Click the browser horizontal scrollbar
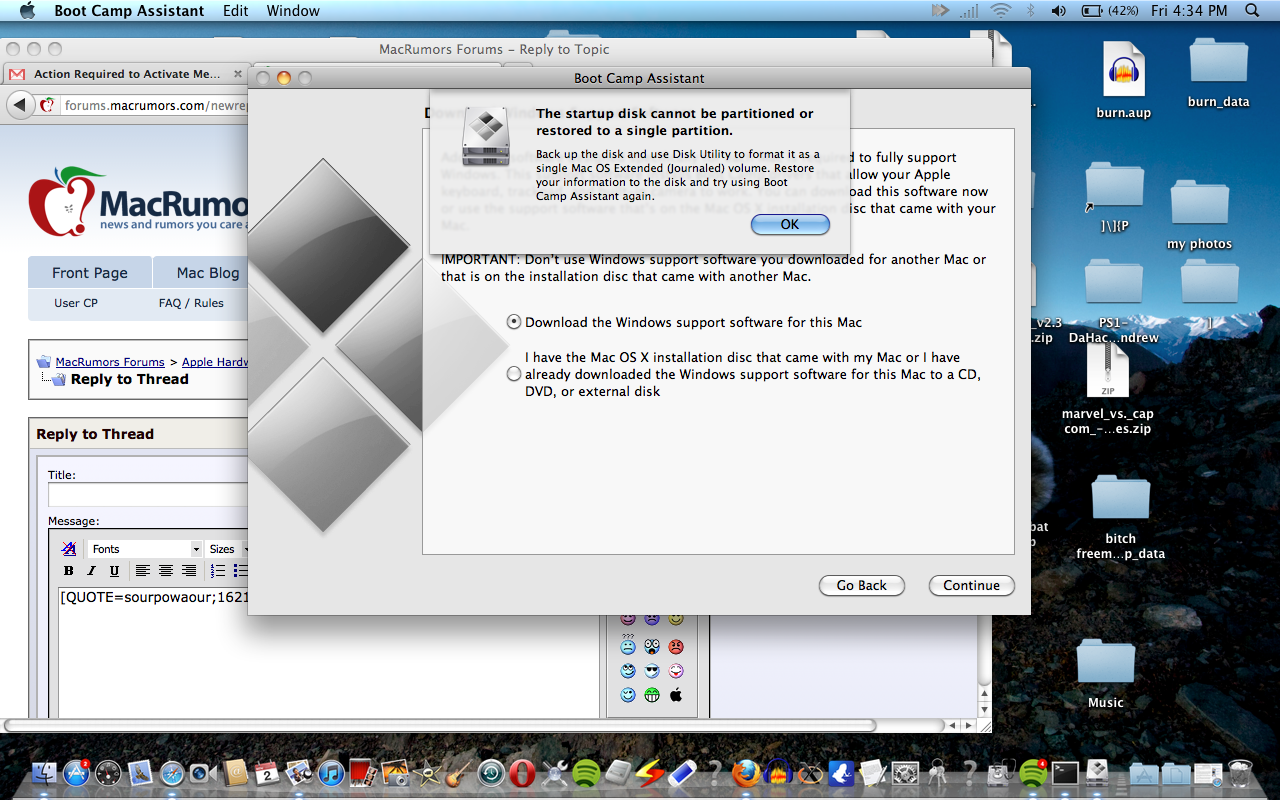This screenshot has width=1280, height=800. coord(440,725)
